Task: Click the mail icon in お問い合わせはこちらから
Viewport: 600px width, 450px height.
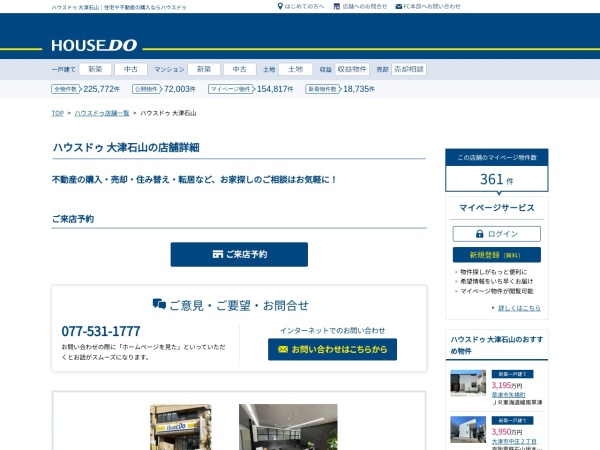Action: pos(283,349)
